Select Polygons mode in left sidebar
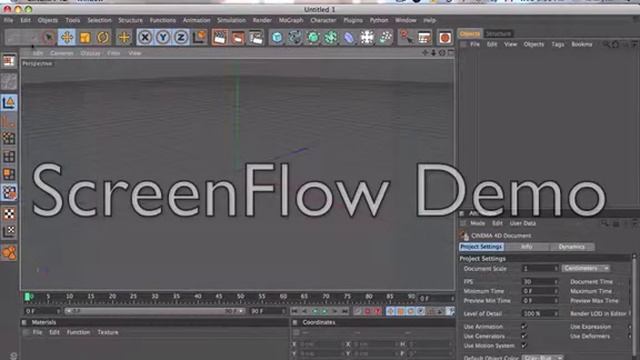 pos(9,174)
